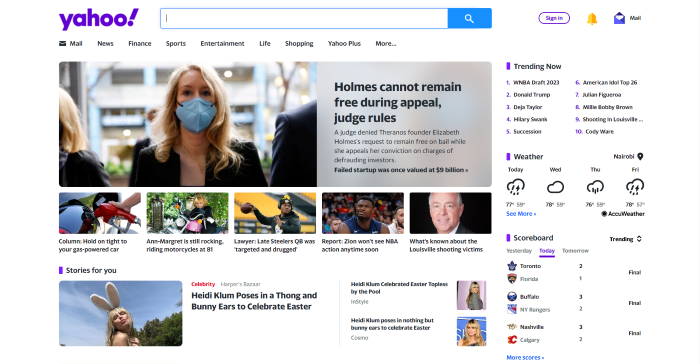The height and width of the screenshot is (364, 700).
Task: Open gas-powered car column thumbnail
Action: [100, 213]
